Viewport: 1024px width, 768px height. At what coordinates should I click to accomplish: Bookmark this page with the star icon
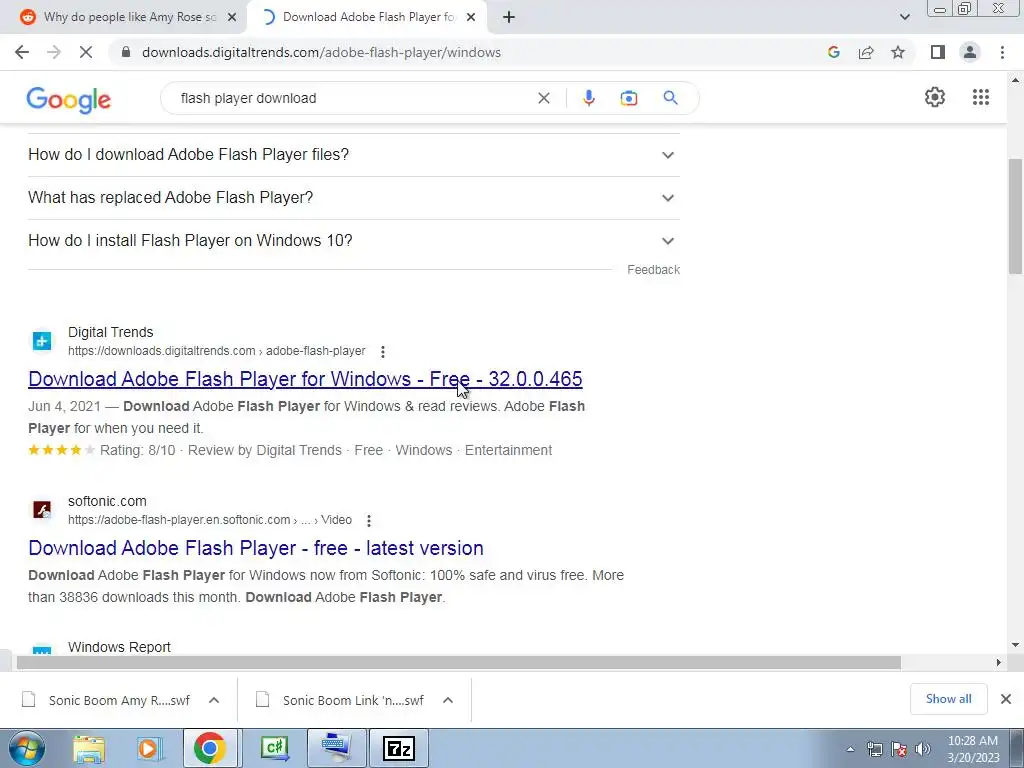pos(898,52)
